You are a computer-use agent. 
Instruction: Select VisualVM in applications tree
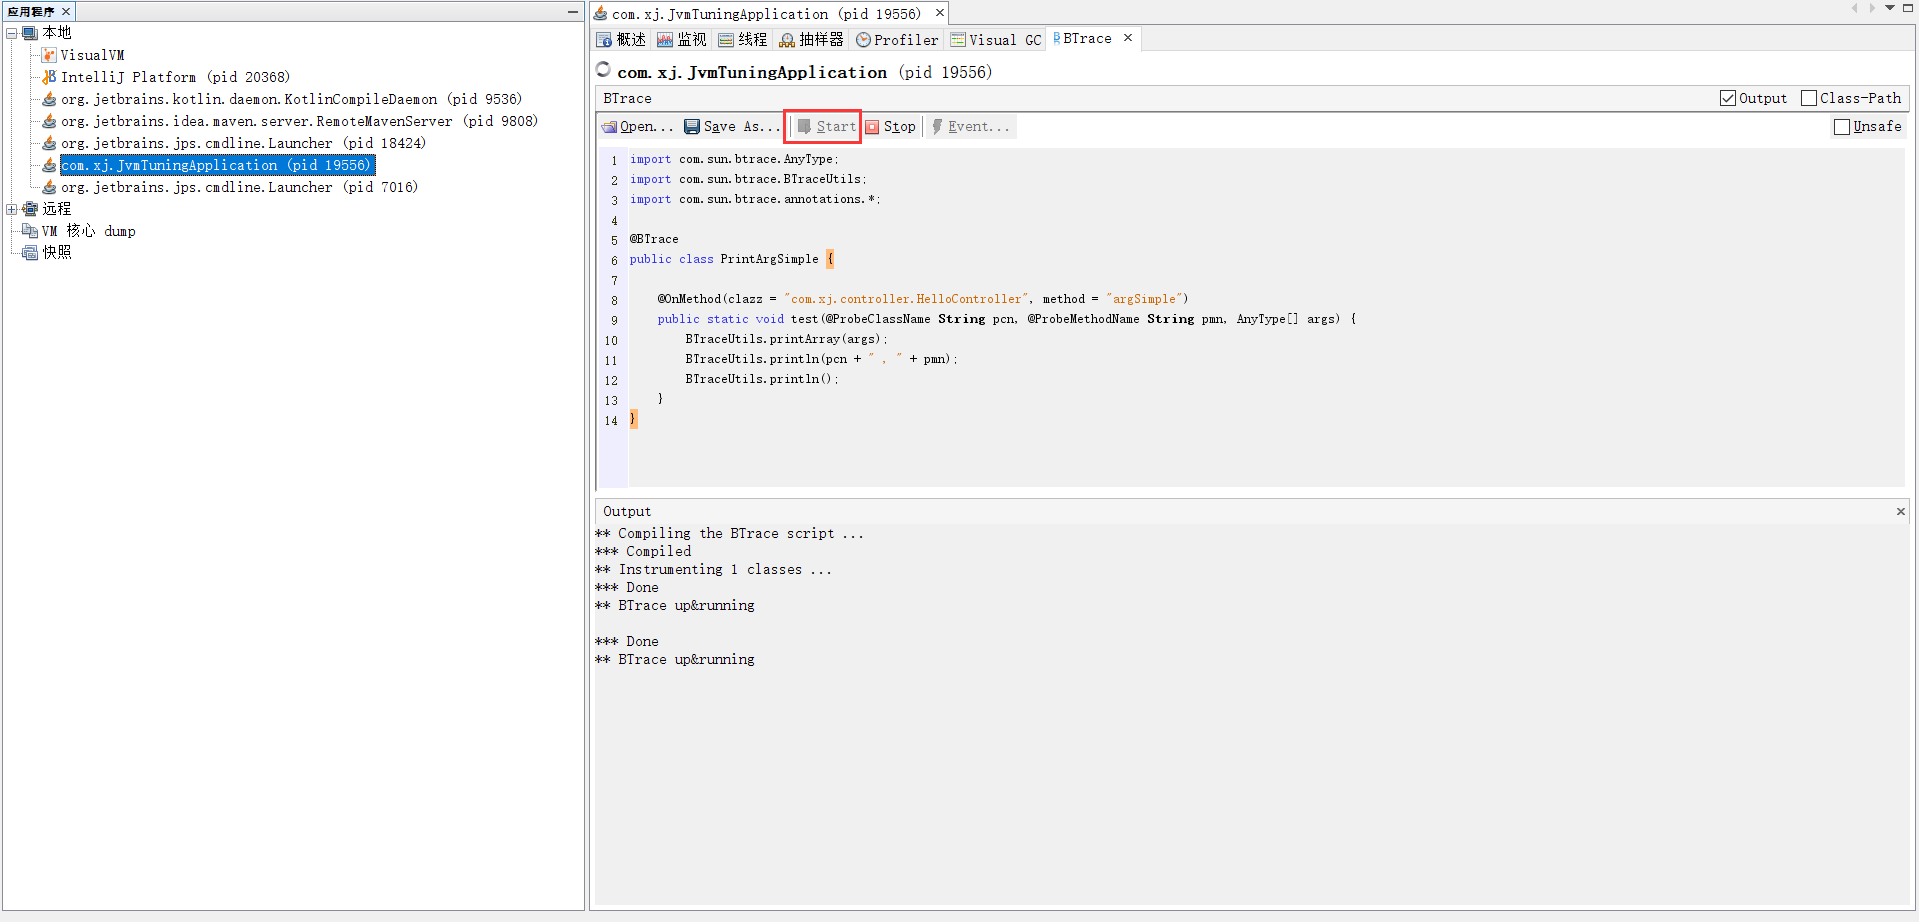tap(92, 55)
